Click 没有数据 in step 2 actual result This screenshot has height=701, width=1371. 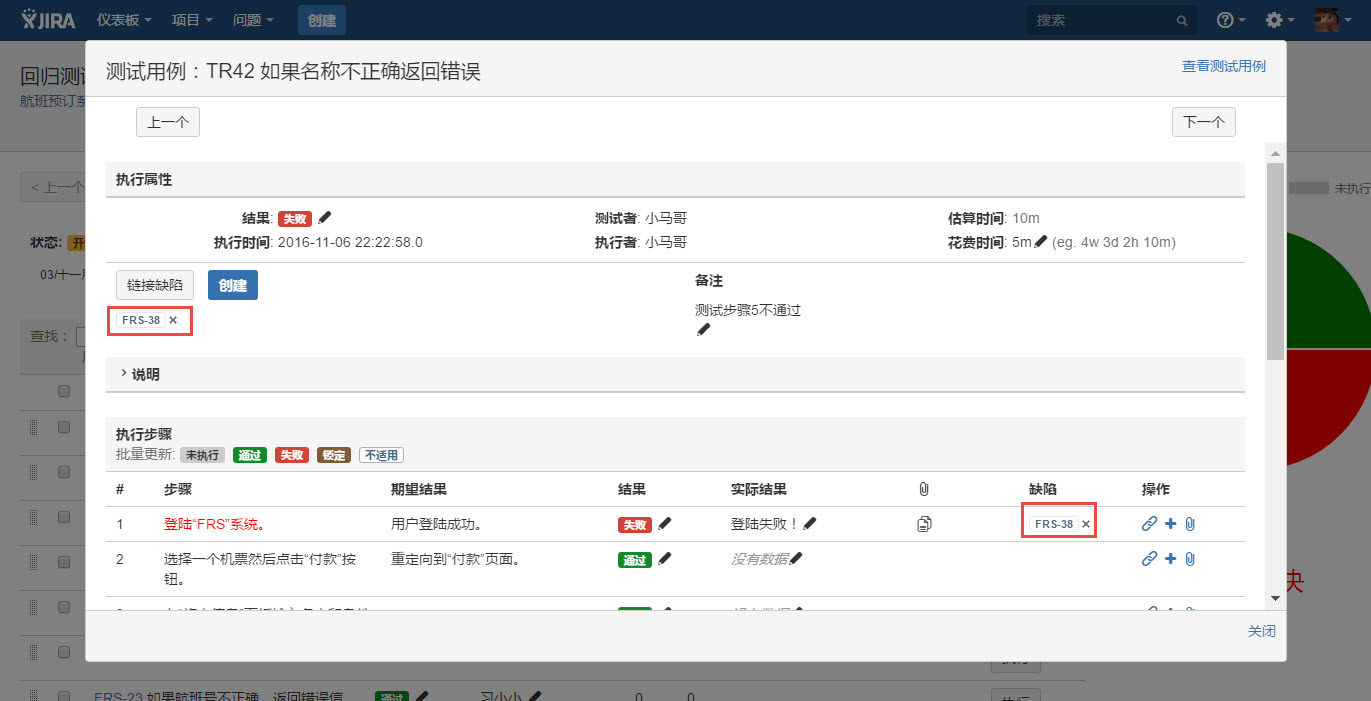point(759,559)
